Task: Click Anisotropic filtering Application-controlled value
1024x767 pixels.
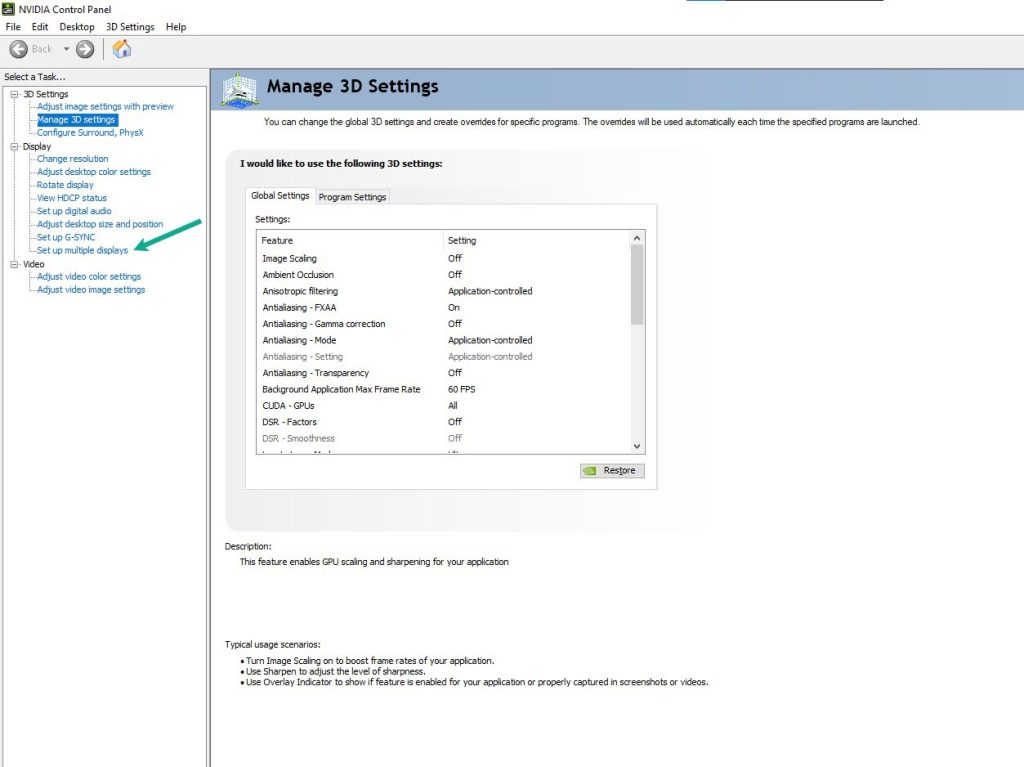Action: (490, 291)
